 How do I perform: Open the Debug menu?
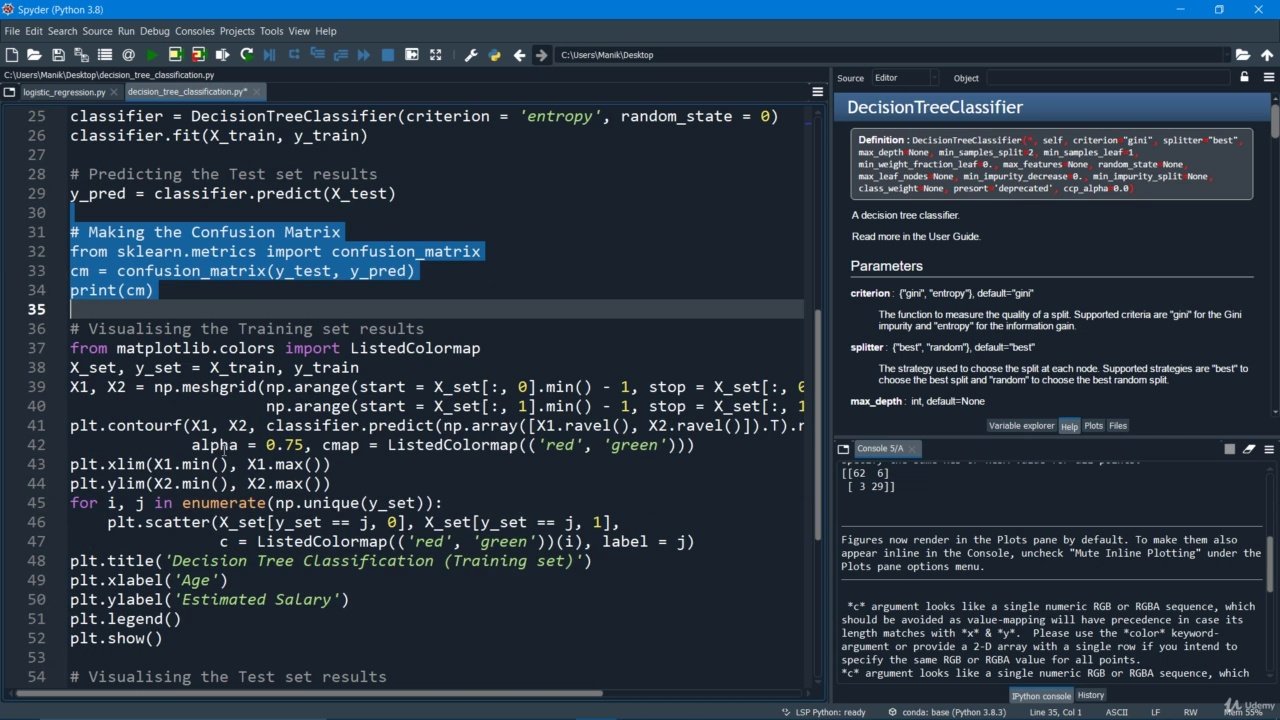[155, 31]
